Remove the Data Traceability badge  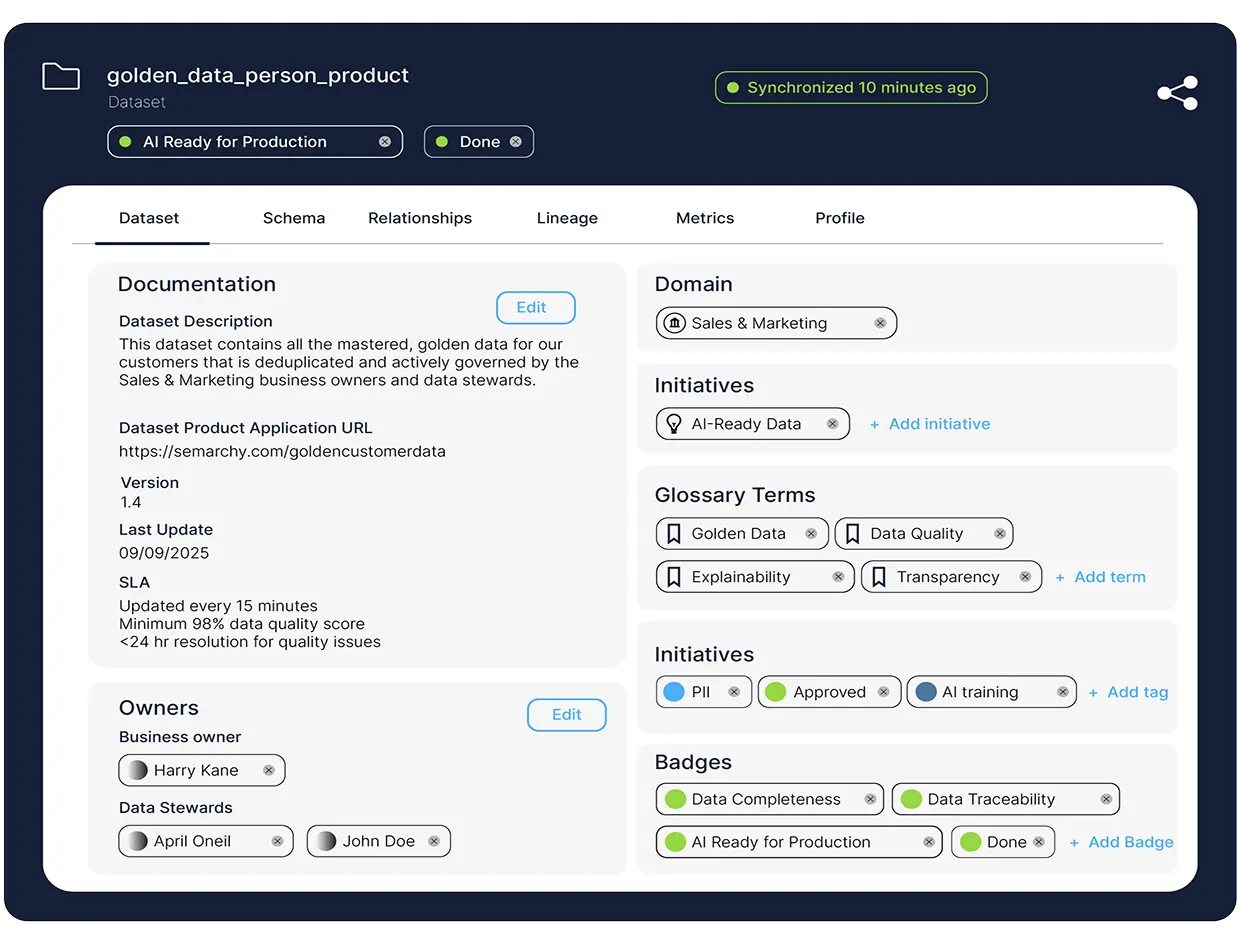(1106, 799)
